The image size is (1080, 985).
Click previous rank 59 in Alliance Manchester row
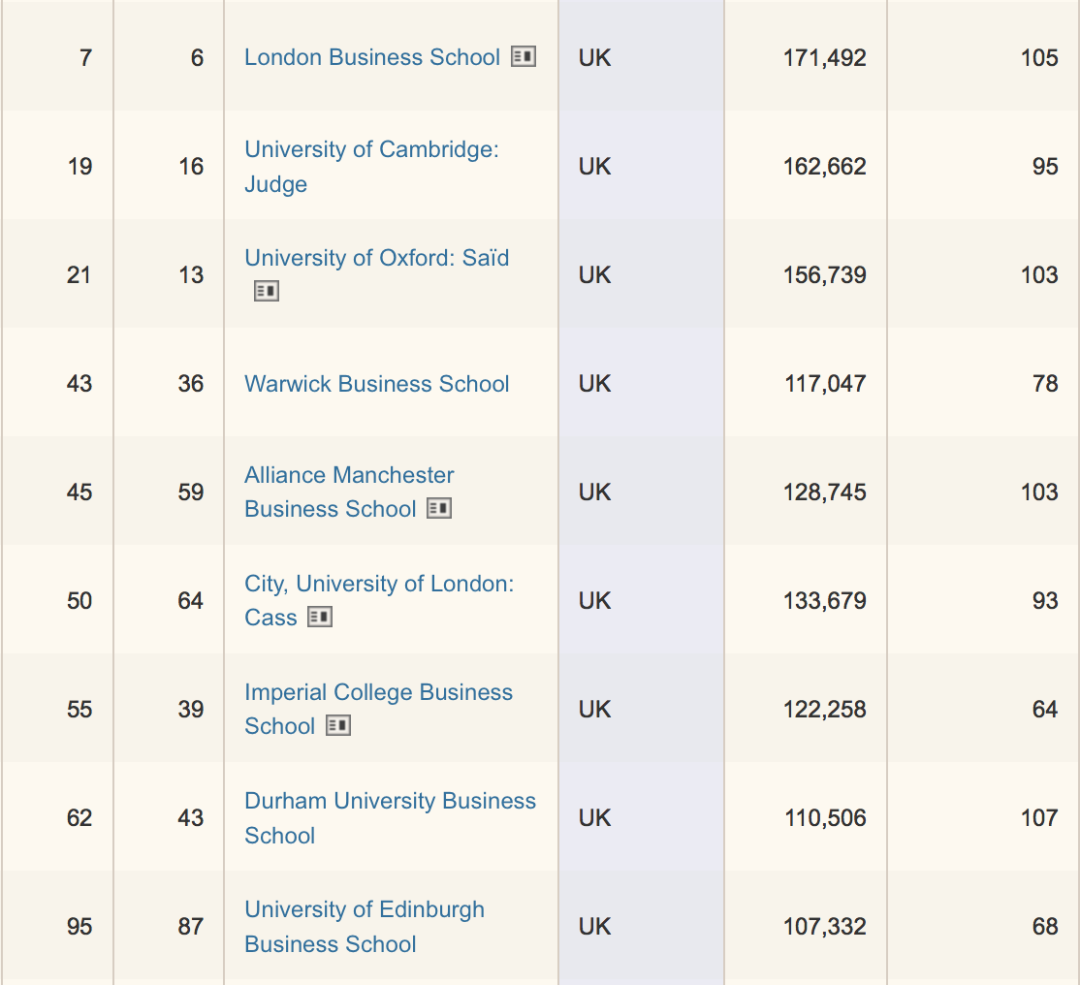click(191, 492)
